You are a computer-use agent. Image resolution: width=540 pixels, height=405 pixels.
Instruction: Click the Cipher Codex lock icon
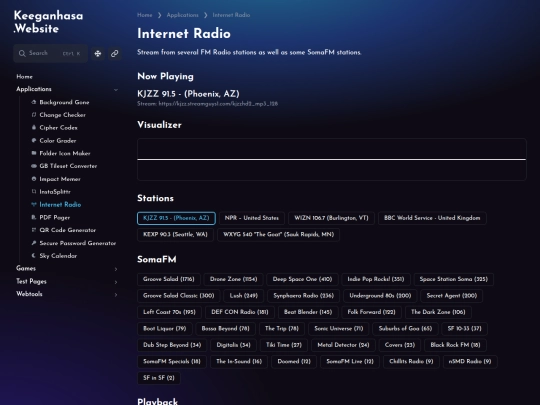[x=34, y=127]
